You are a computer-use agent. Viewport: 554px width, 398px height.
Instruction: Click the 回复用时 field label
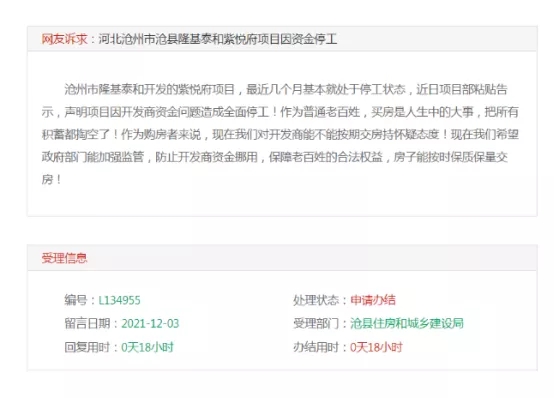[87, 347]
